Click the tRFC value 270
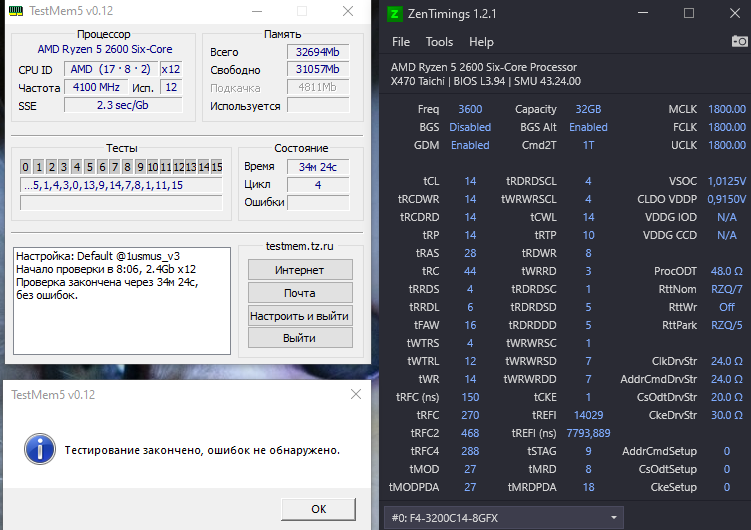Viewport: 751px width, 530px height. (470, 415)
